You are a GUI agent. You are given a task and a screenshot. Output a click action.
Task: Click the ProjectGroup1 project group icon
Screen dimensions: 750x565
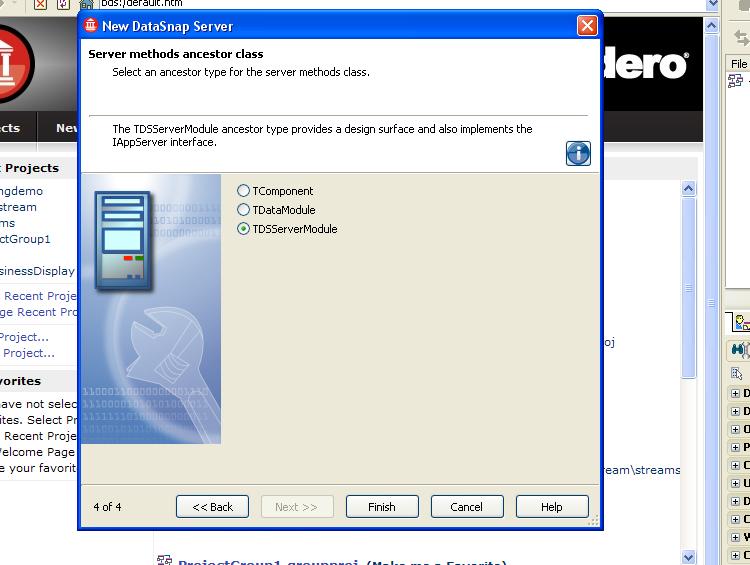tap(165, 561)
